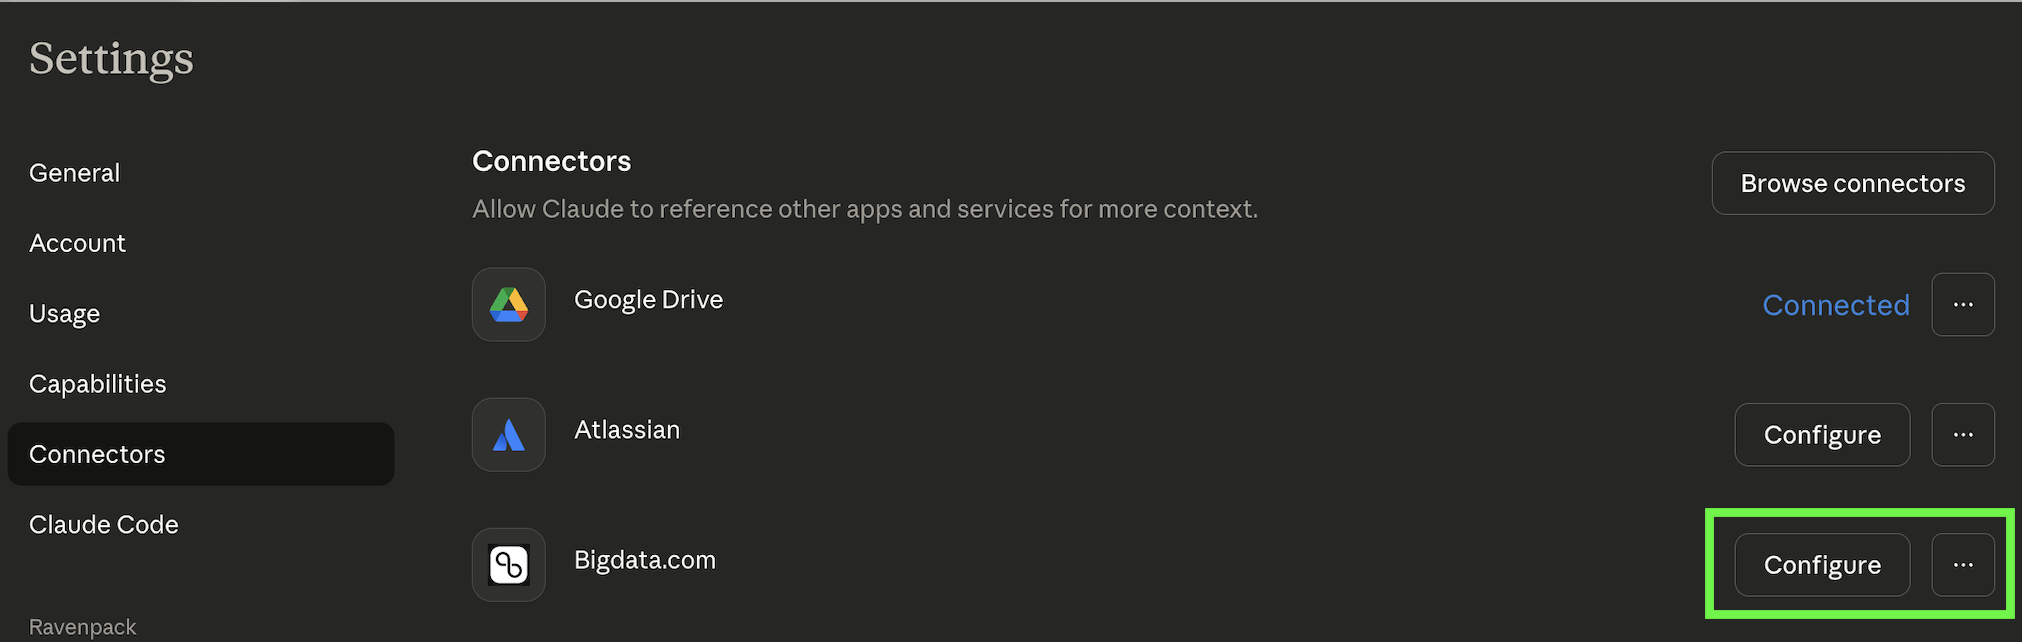Click the Atlassian connector name
This screenshot has height=642, width=2022.
click(627, 429)
